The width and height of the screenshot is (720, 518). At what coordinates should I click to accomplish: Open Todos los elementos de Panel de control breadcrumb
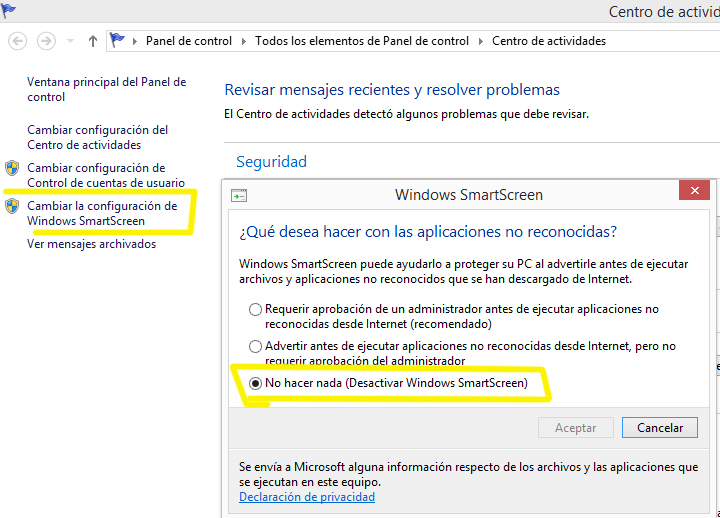pyautogui.click(x=362, y=41)
